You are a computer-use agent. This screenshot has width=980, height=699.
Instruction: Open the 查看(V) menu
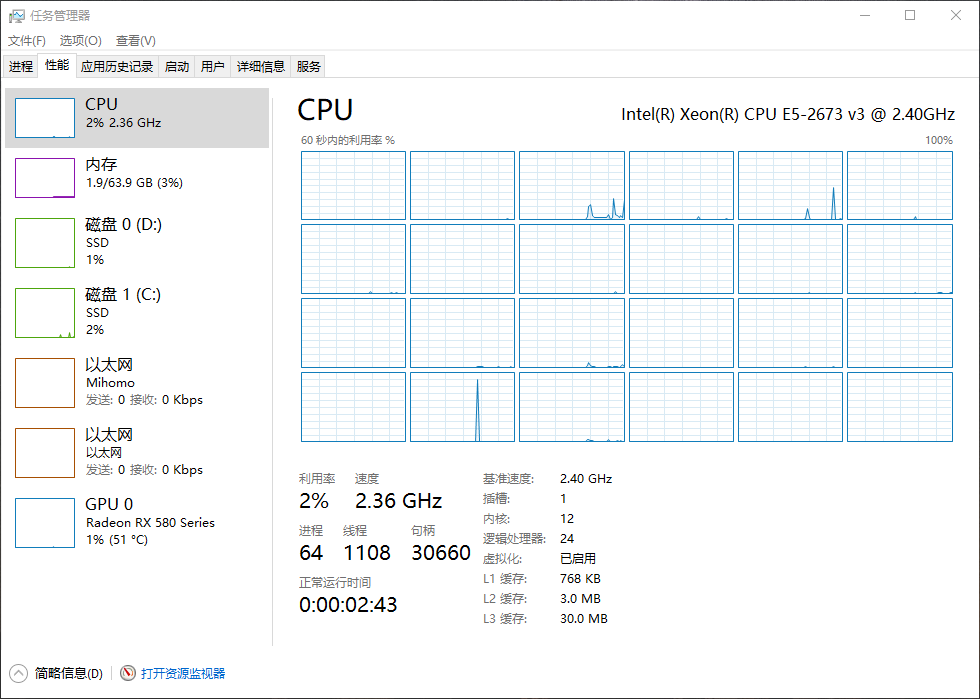[135, 41]
